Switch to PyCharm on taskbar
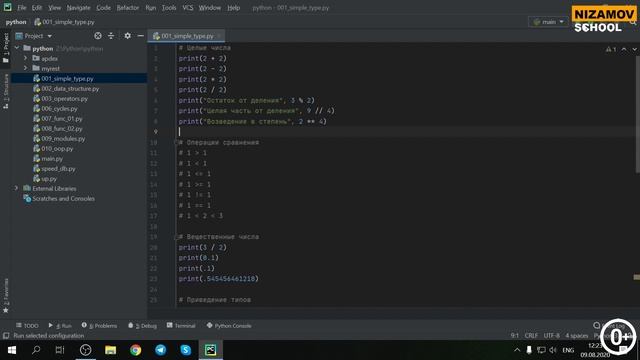This screenshot has height=360, width=640. pyautogui.click(x=211, y=350)
